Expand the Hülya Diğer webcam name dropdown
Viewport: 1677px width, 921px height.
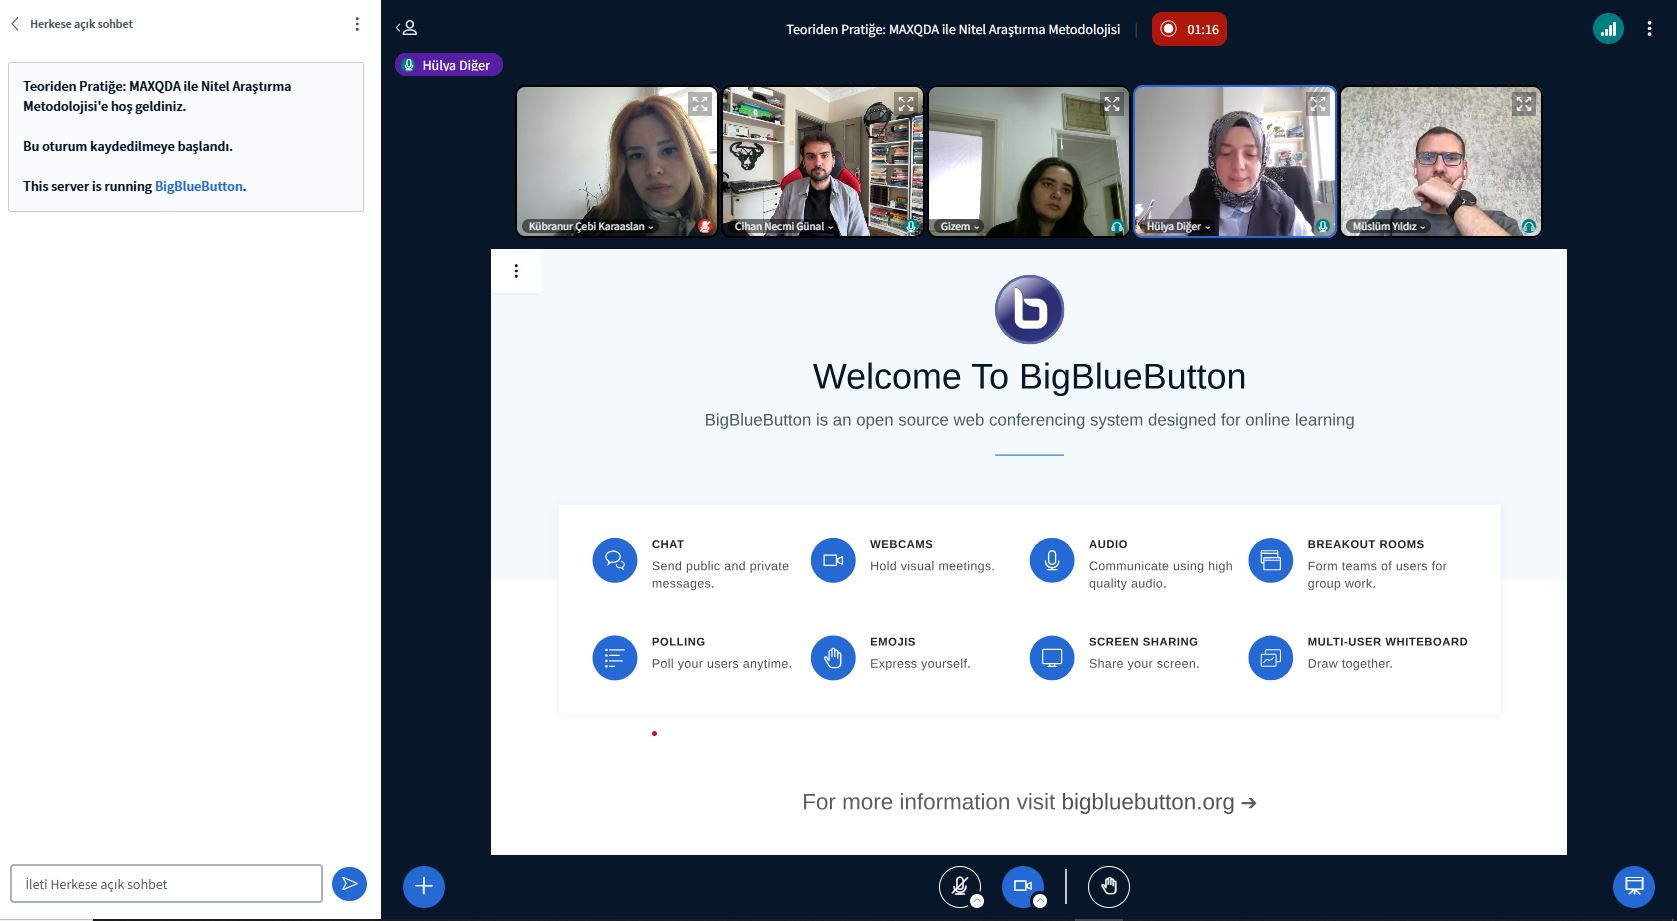pos(1178,227)
